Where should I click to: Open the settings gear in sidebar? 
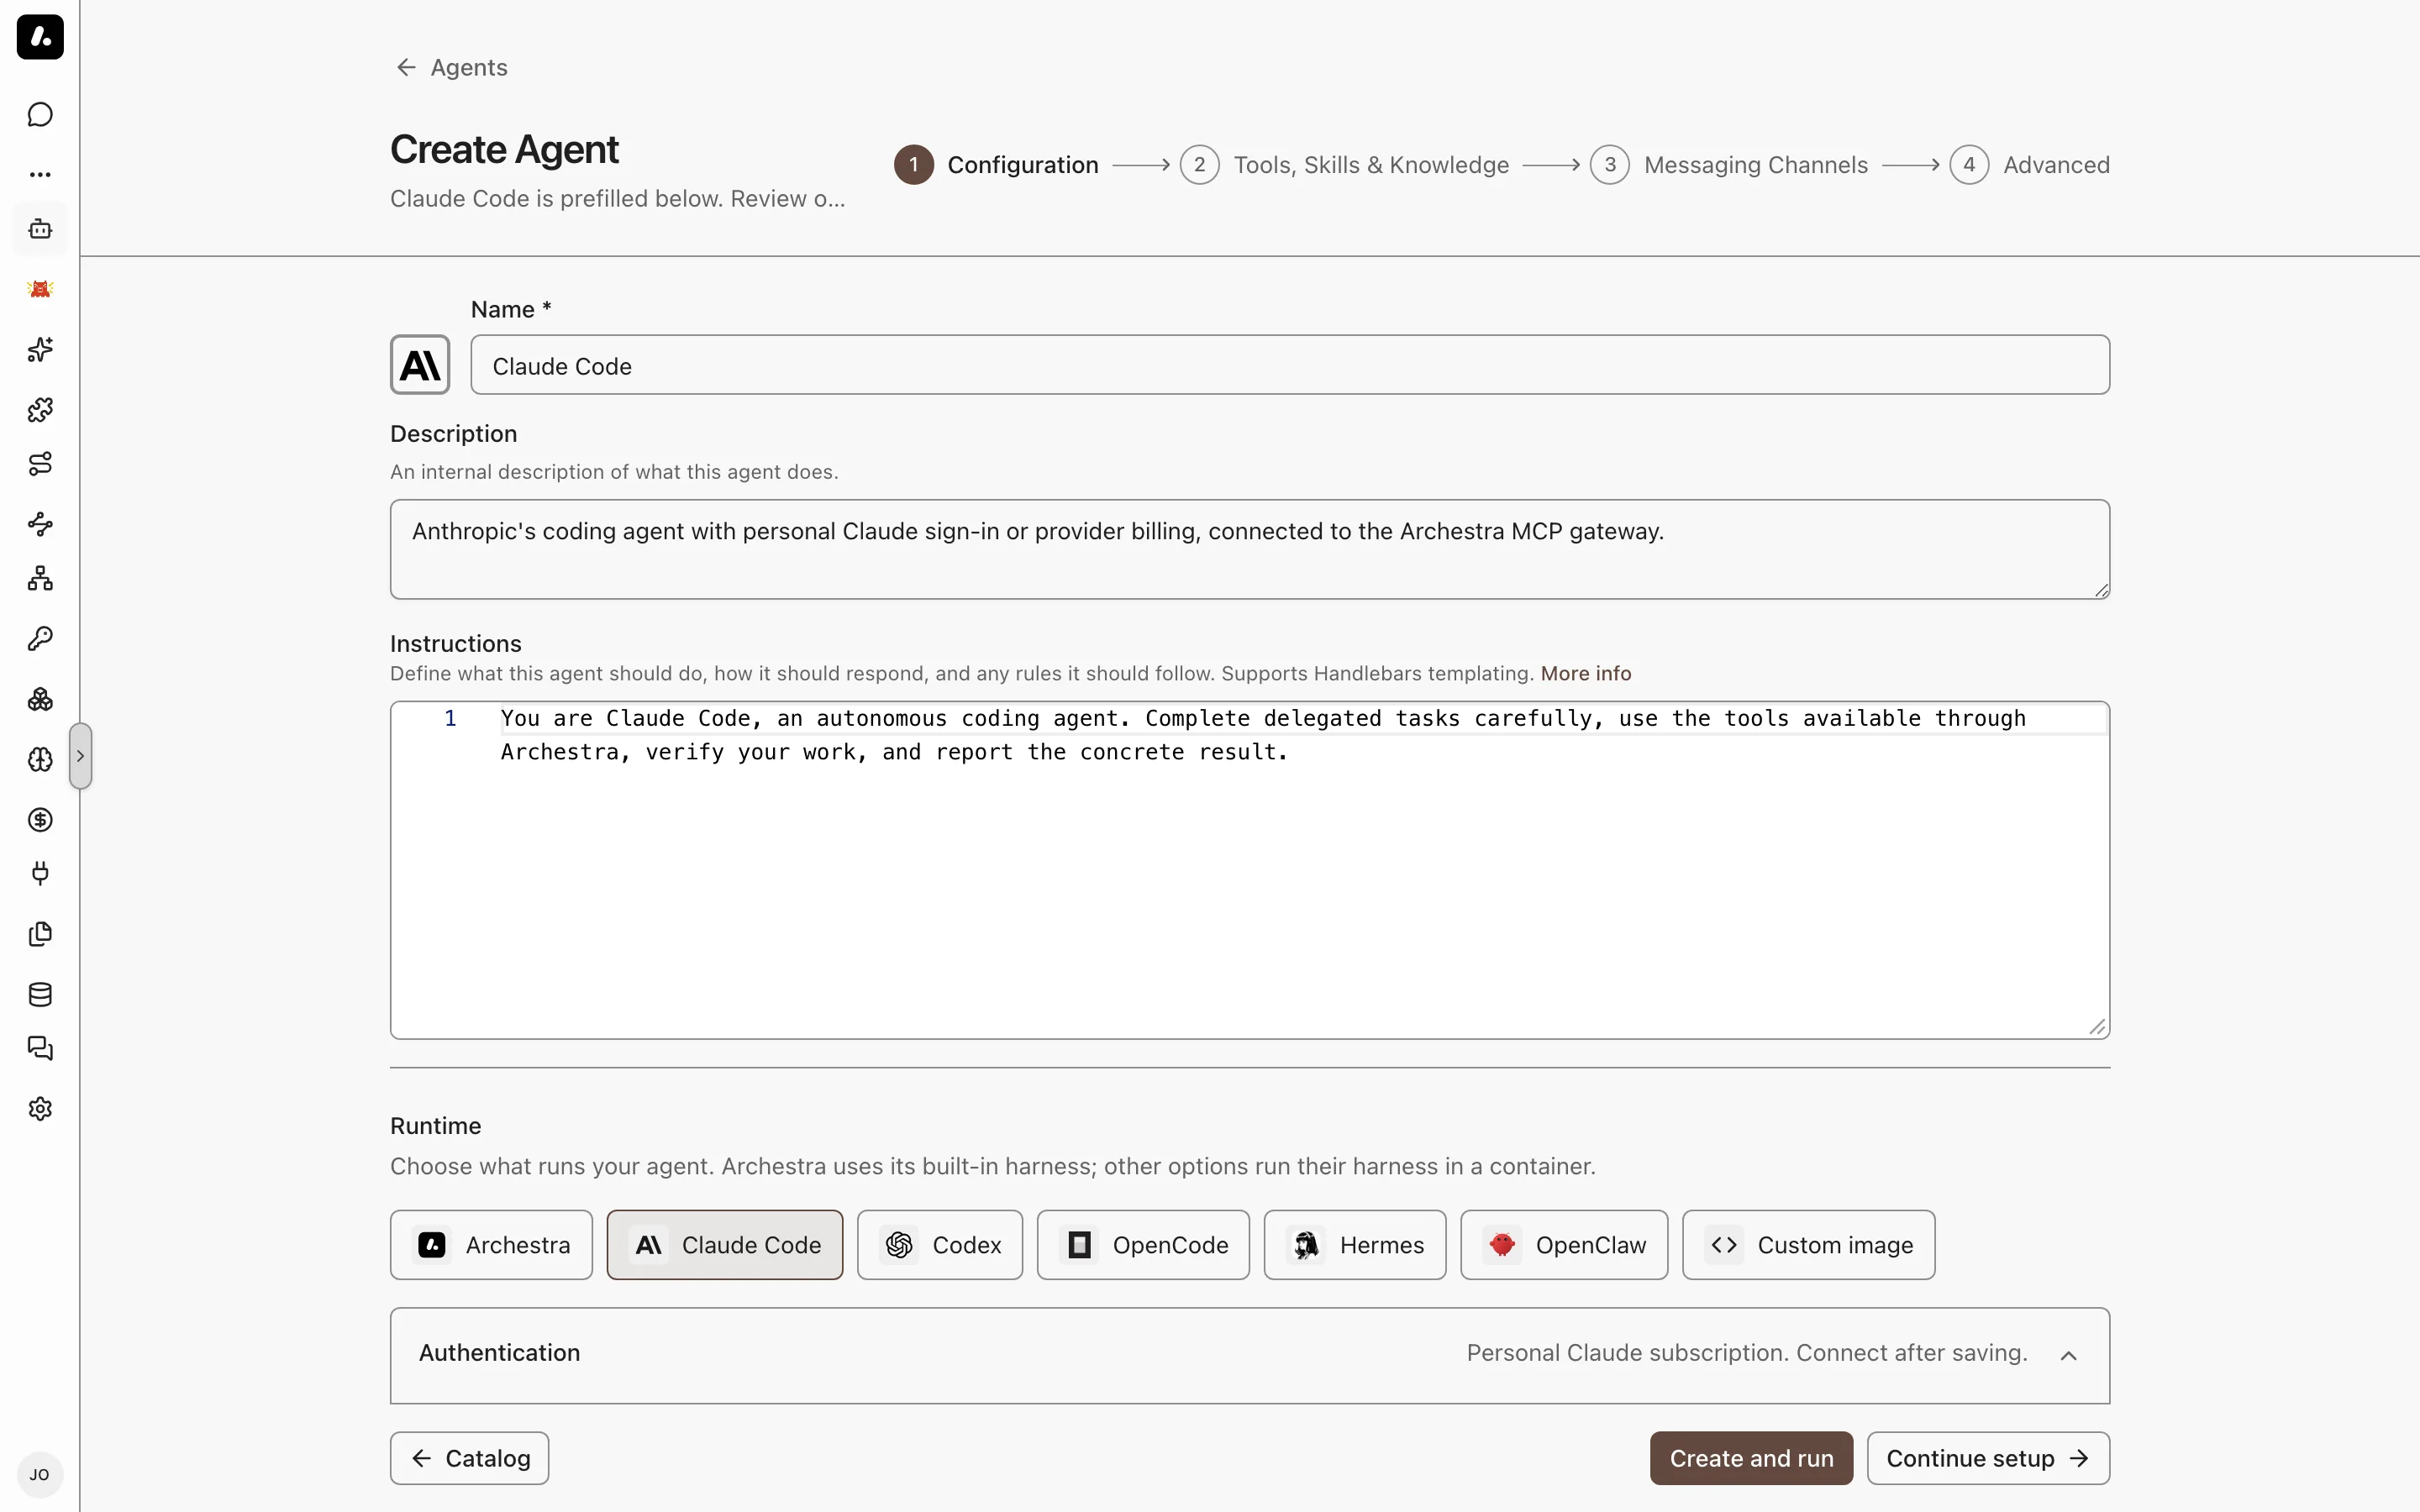click(40, 1109)
